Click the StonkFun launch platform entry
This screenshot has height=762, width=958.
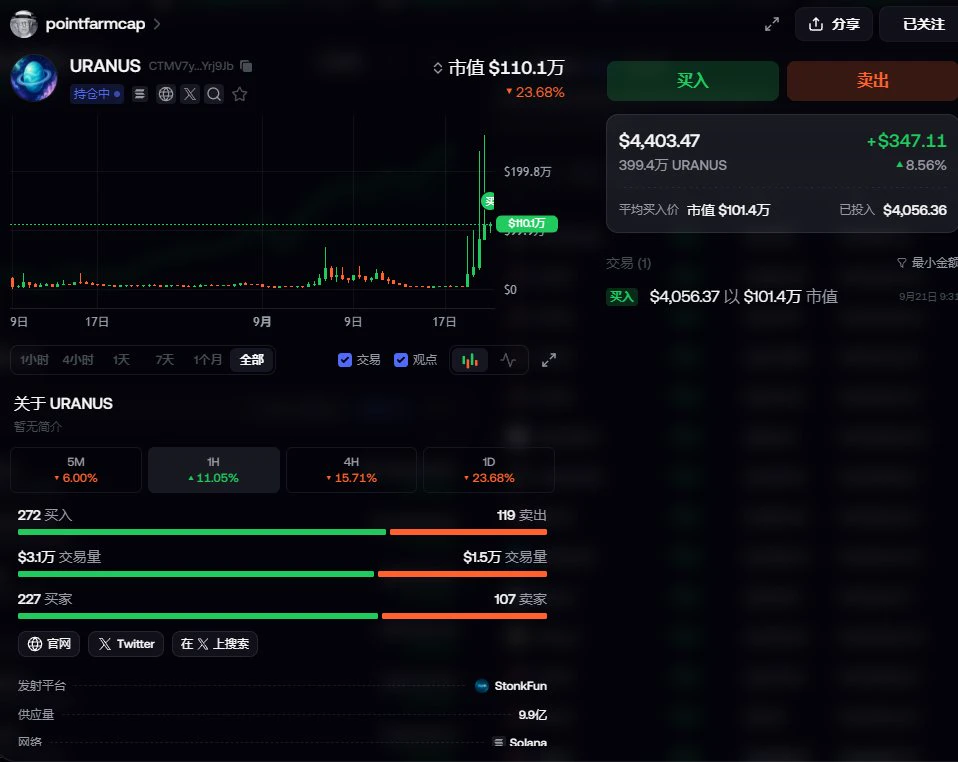click(511, 686)
